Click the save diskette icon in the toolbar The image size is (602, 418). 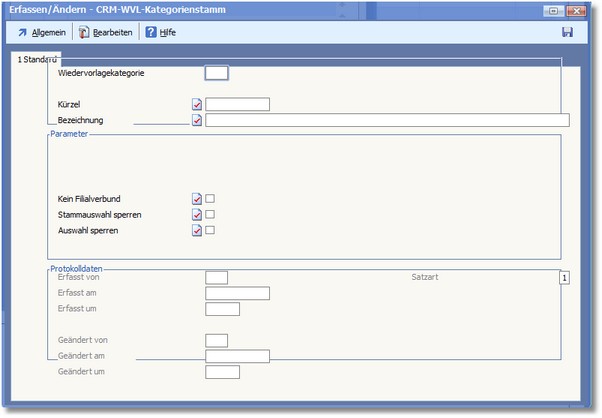coord(568,33)
